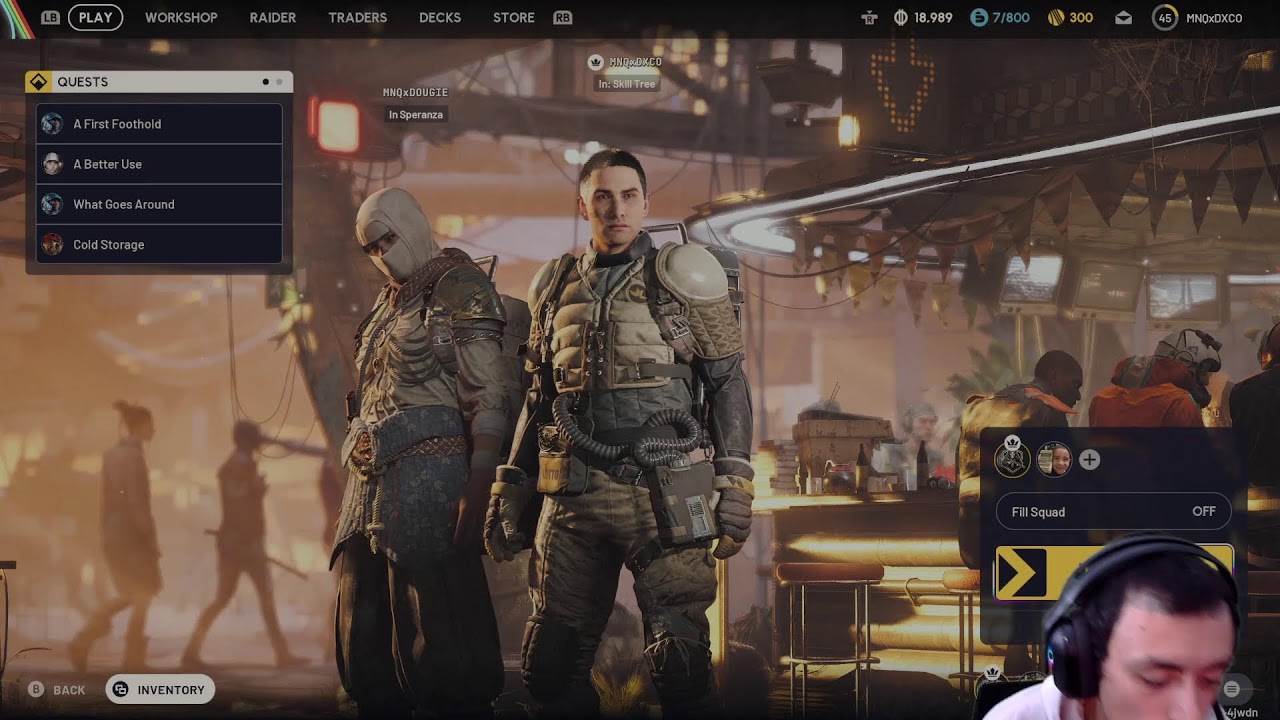Add a squad member with plus icon
The image size is (1280, 720).
(1089, 460)
